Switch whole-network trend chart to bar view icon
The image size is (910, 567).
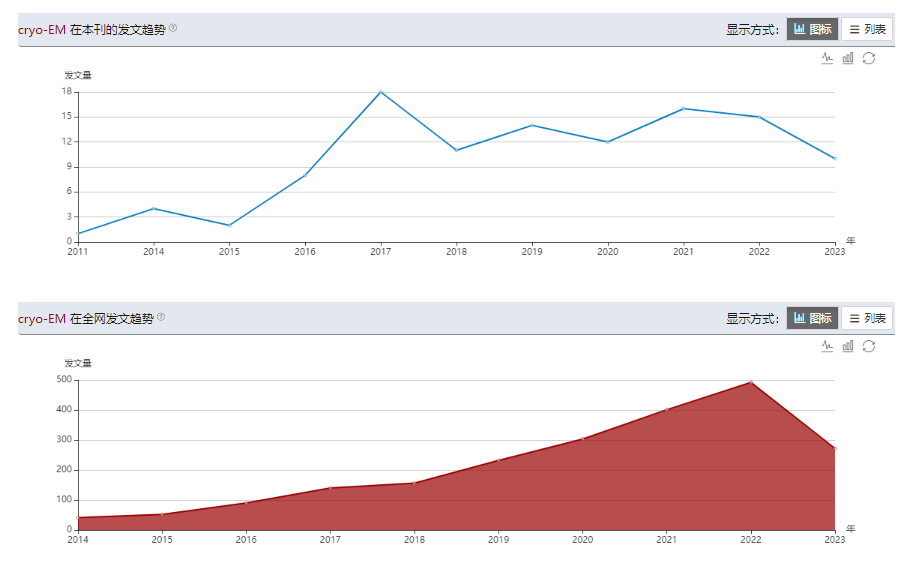coord(848,346)
